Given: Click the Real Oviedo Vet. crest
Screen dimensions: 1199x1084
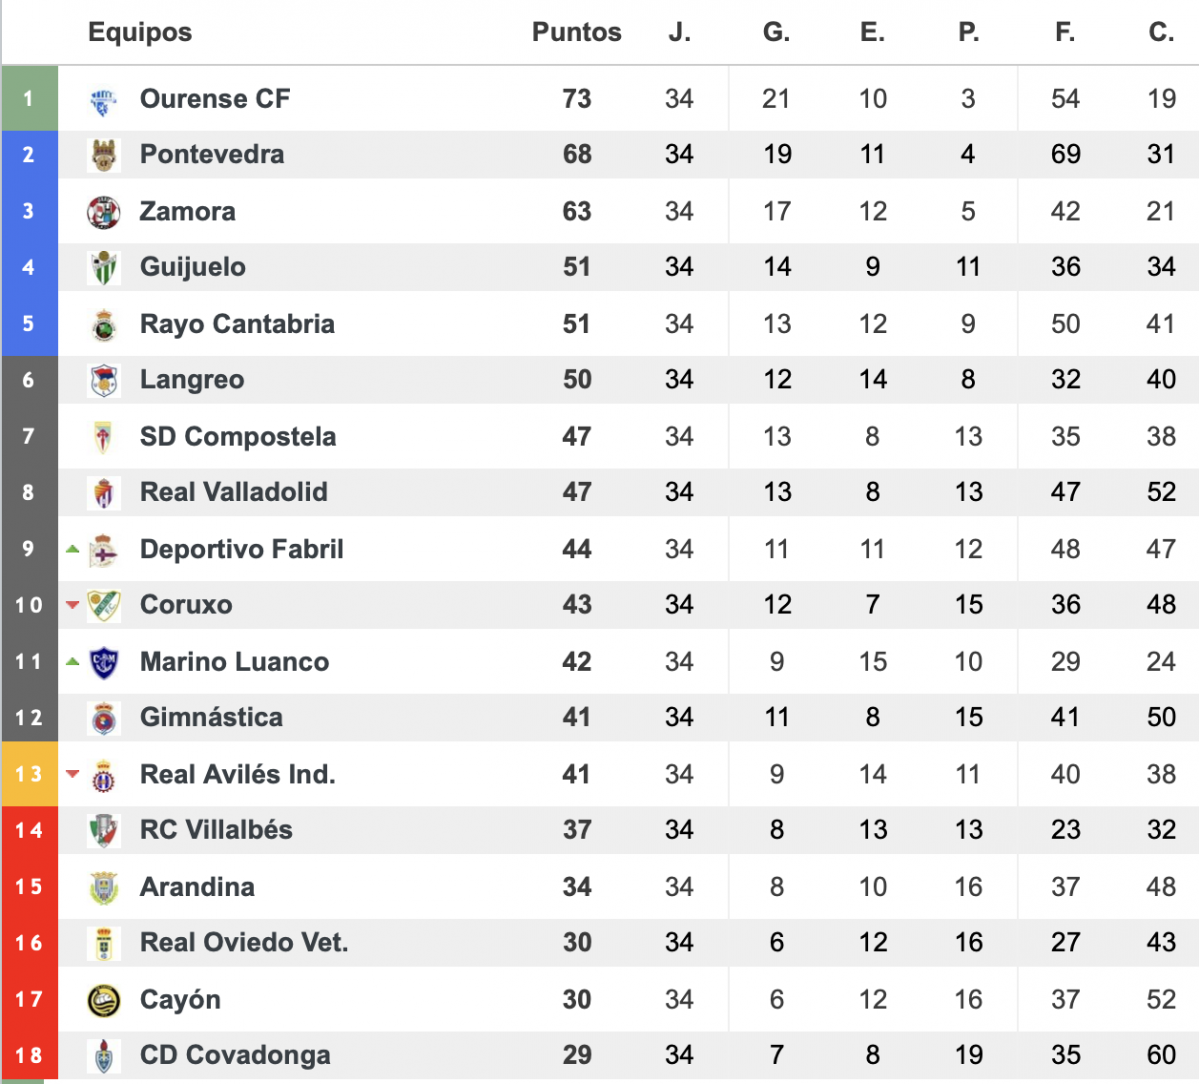Looking at the screenshot, I should click(103, 943).
